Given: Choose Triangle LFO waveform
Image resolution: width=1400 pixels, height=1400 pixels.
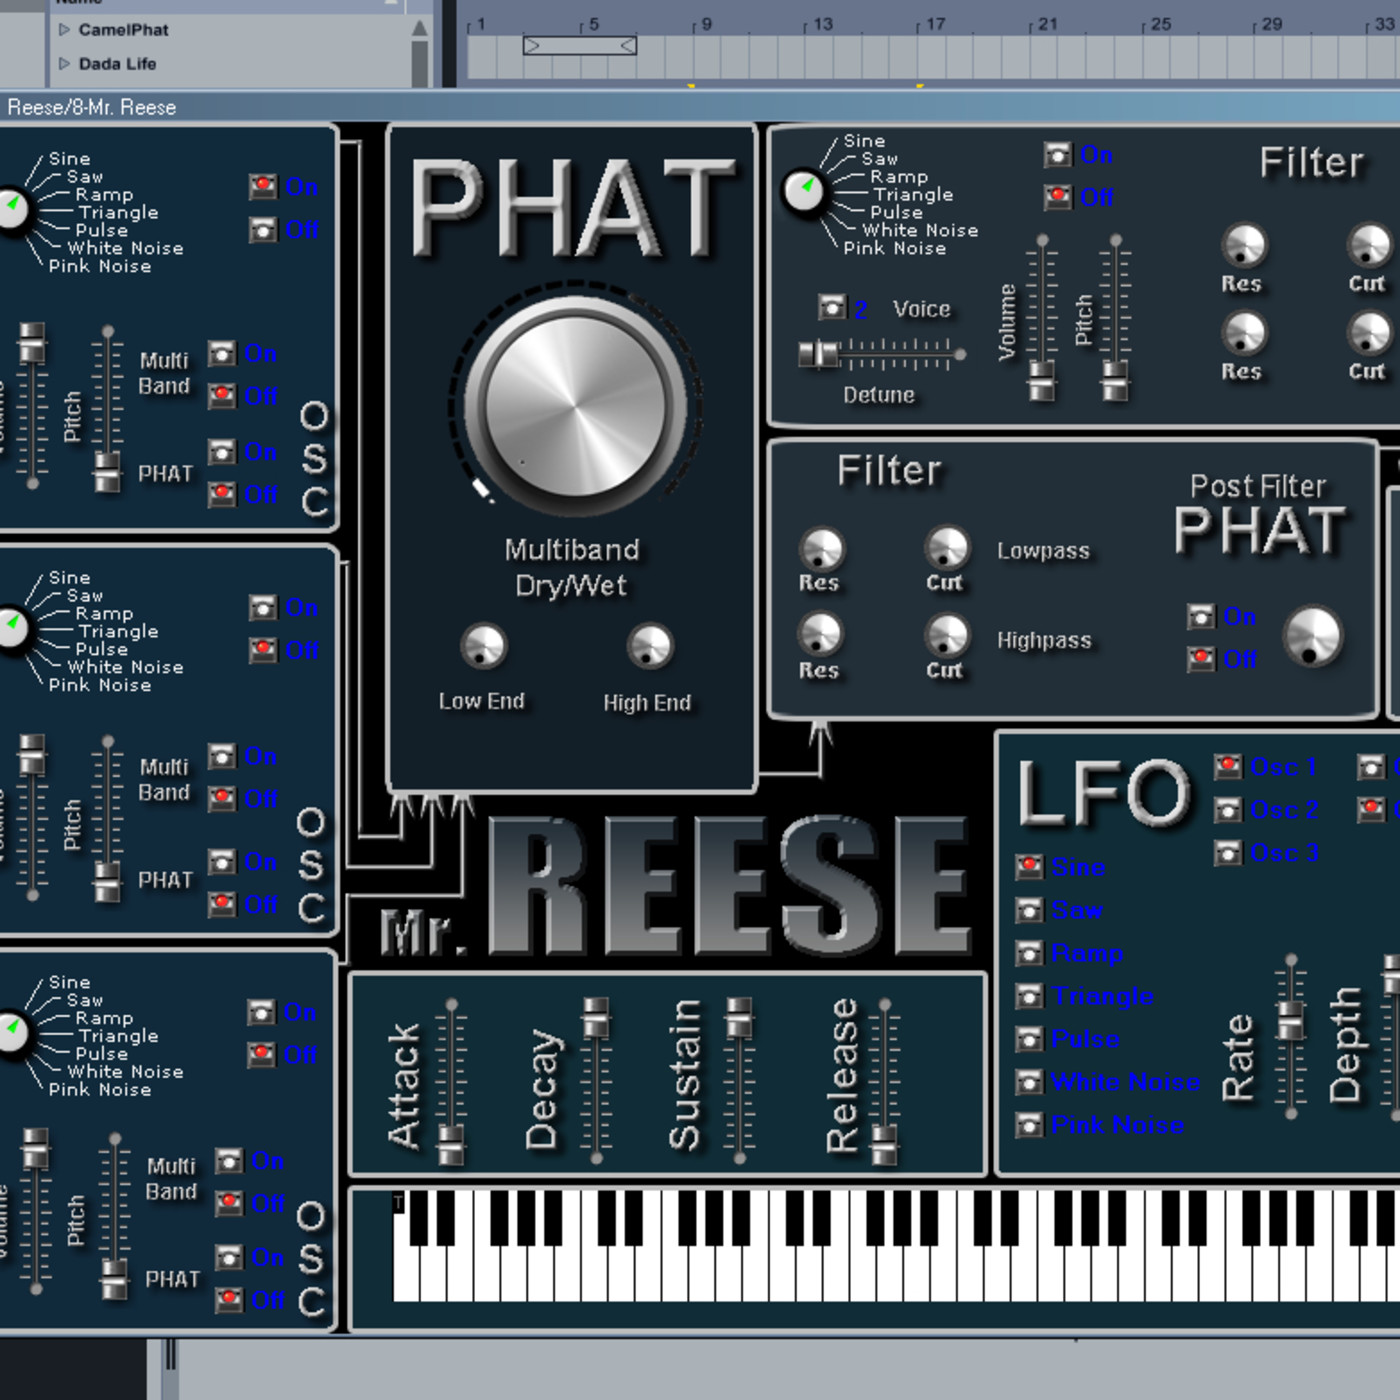Looking at the screenshot, I should pyautogui.click(x=1028, y=996).
